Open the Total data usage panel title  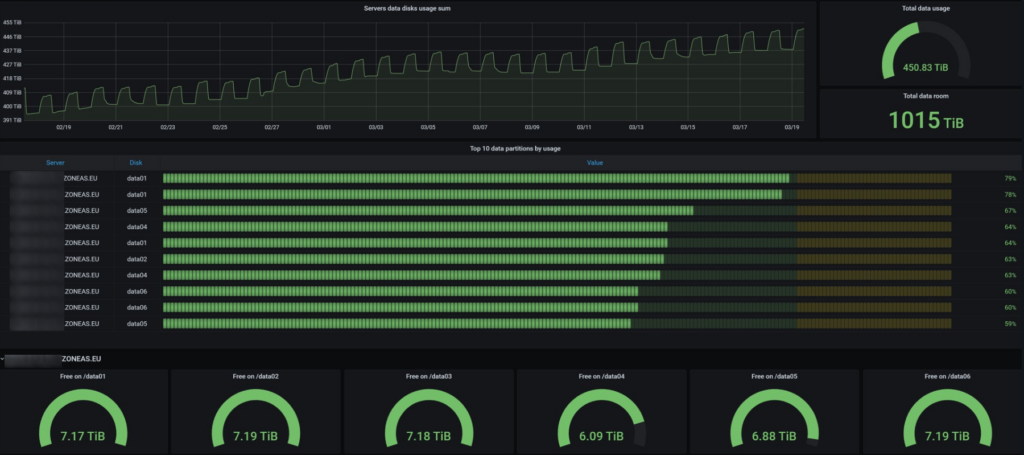926,8
